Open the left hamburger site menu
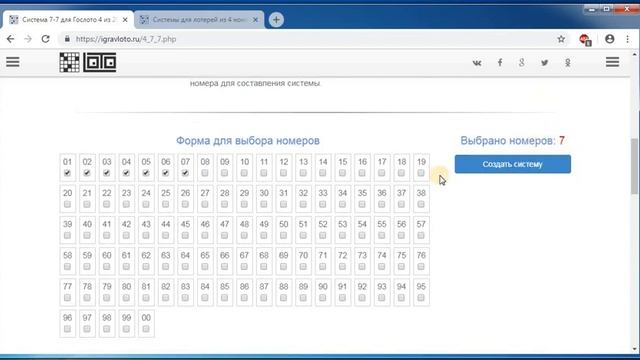640x360 pixels. 13,62
